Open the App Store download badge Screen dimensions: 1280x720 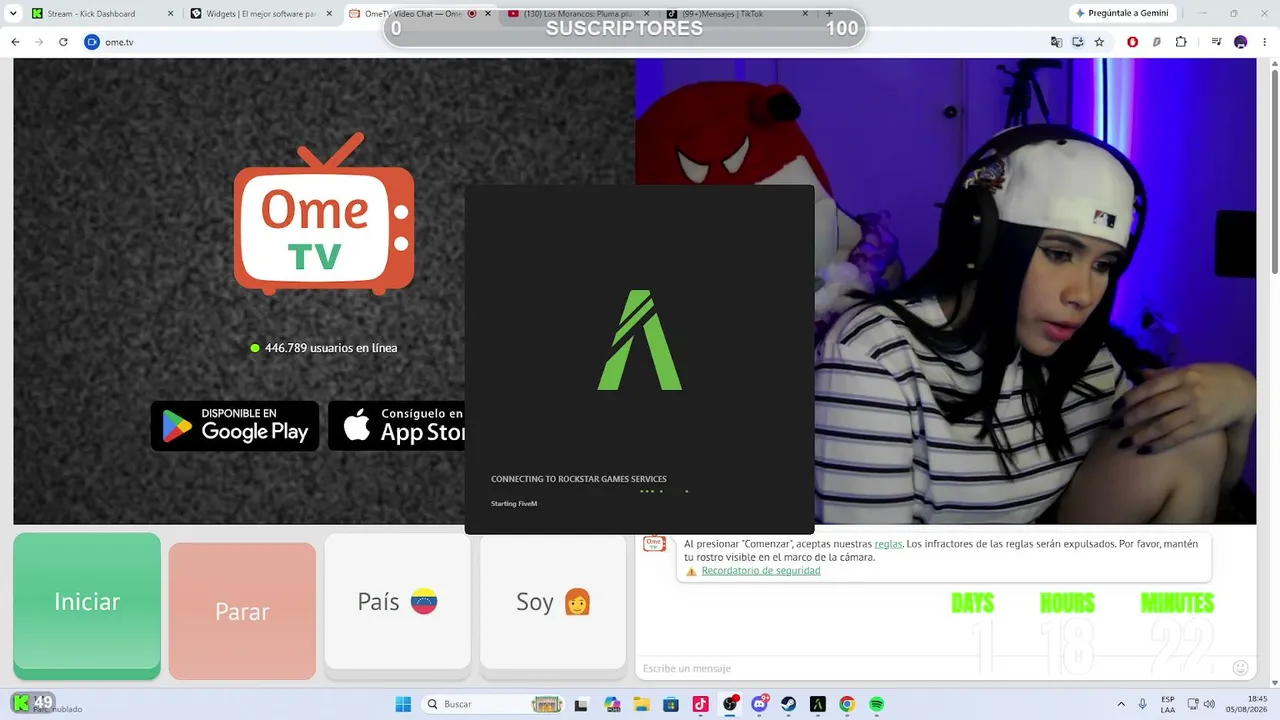pos(397,426)
